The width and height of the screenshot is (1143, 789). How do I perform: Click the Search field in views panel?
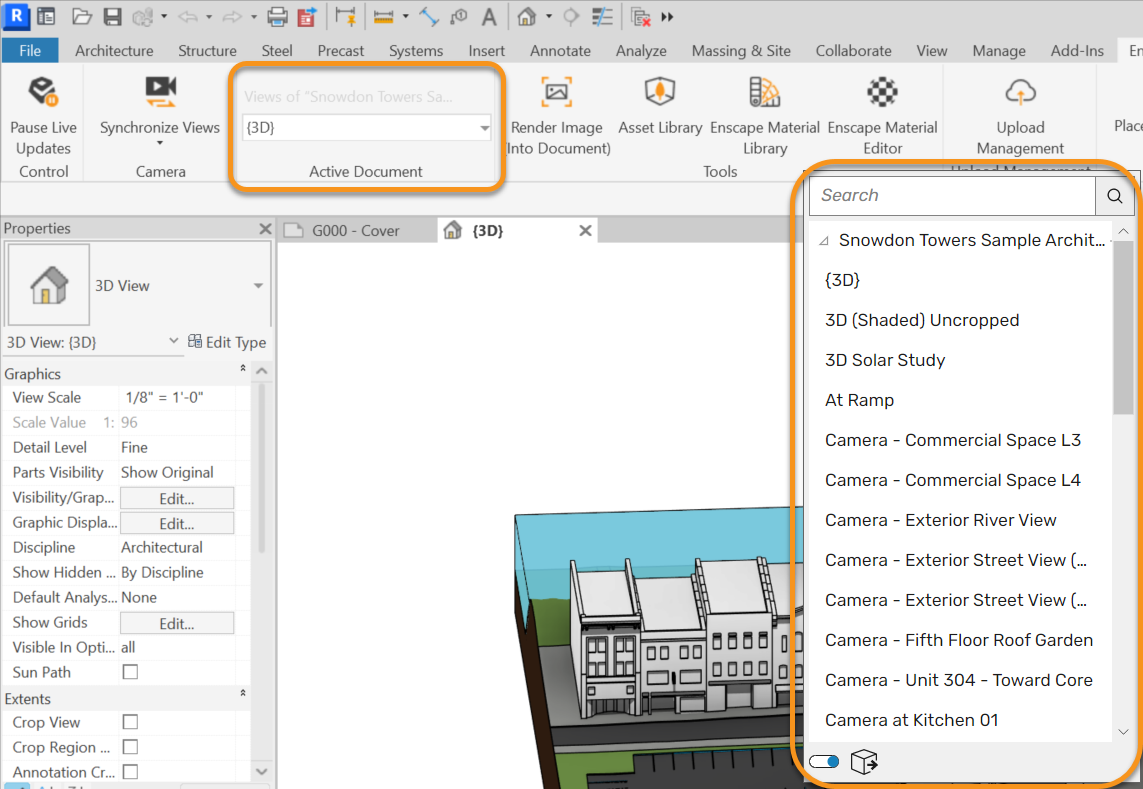(952, 195)
